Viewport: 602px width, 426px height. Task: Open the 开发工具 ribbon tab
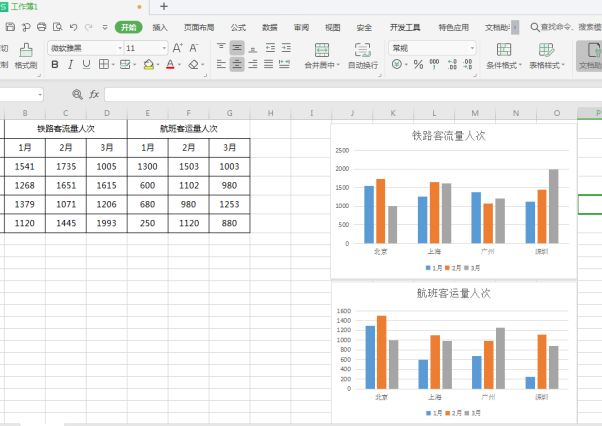pos(405,27)
